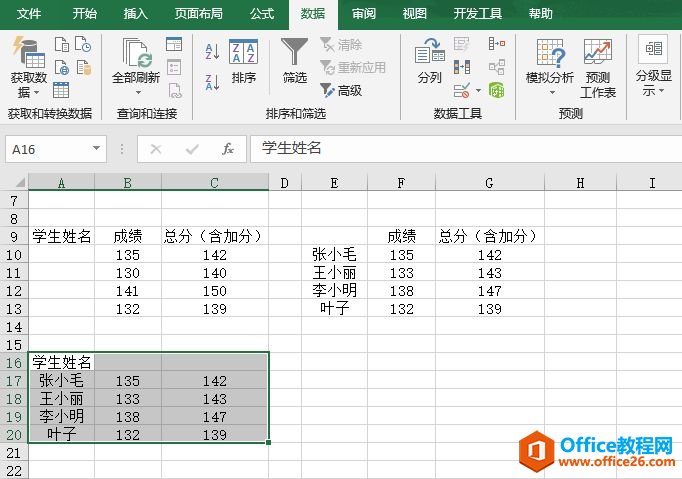Open the Name Box dropdown arrow
Screen dimensions: 682x479
click(x=97, y=149)
